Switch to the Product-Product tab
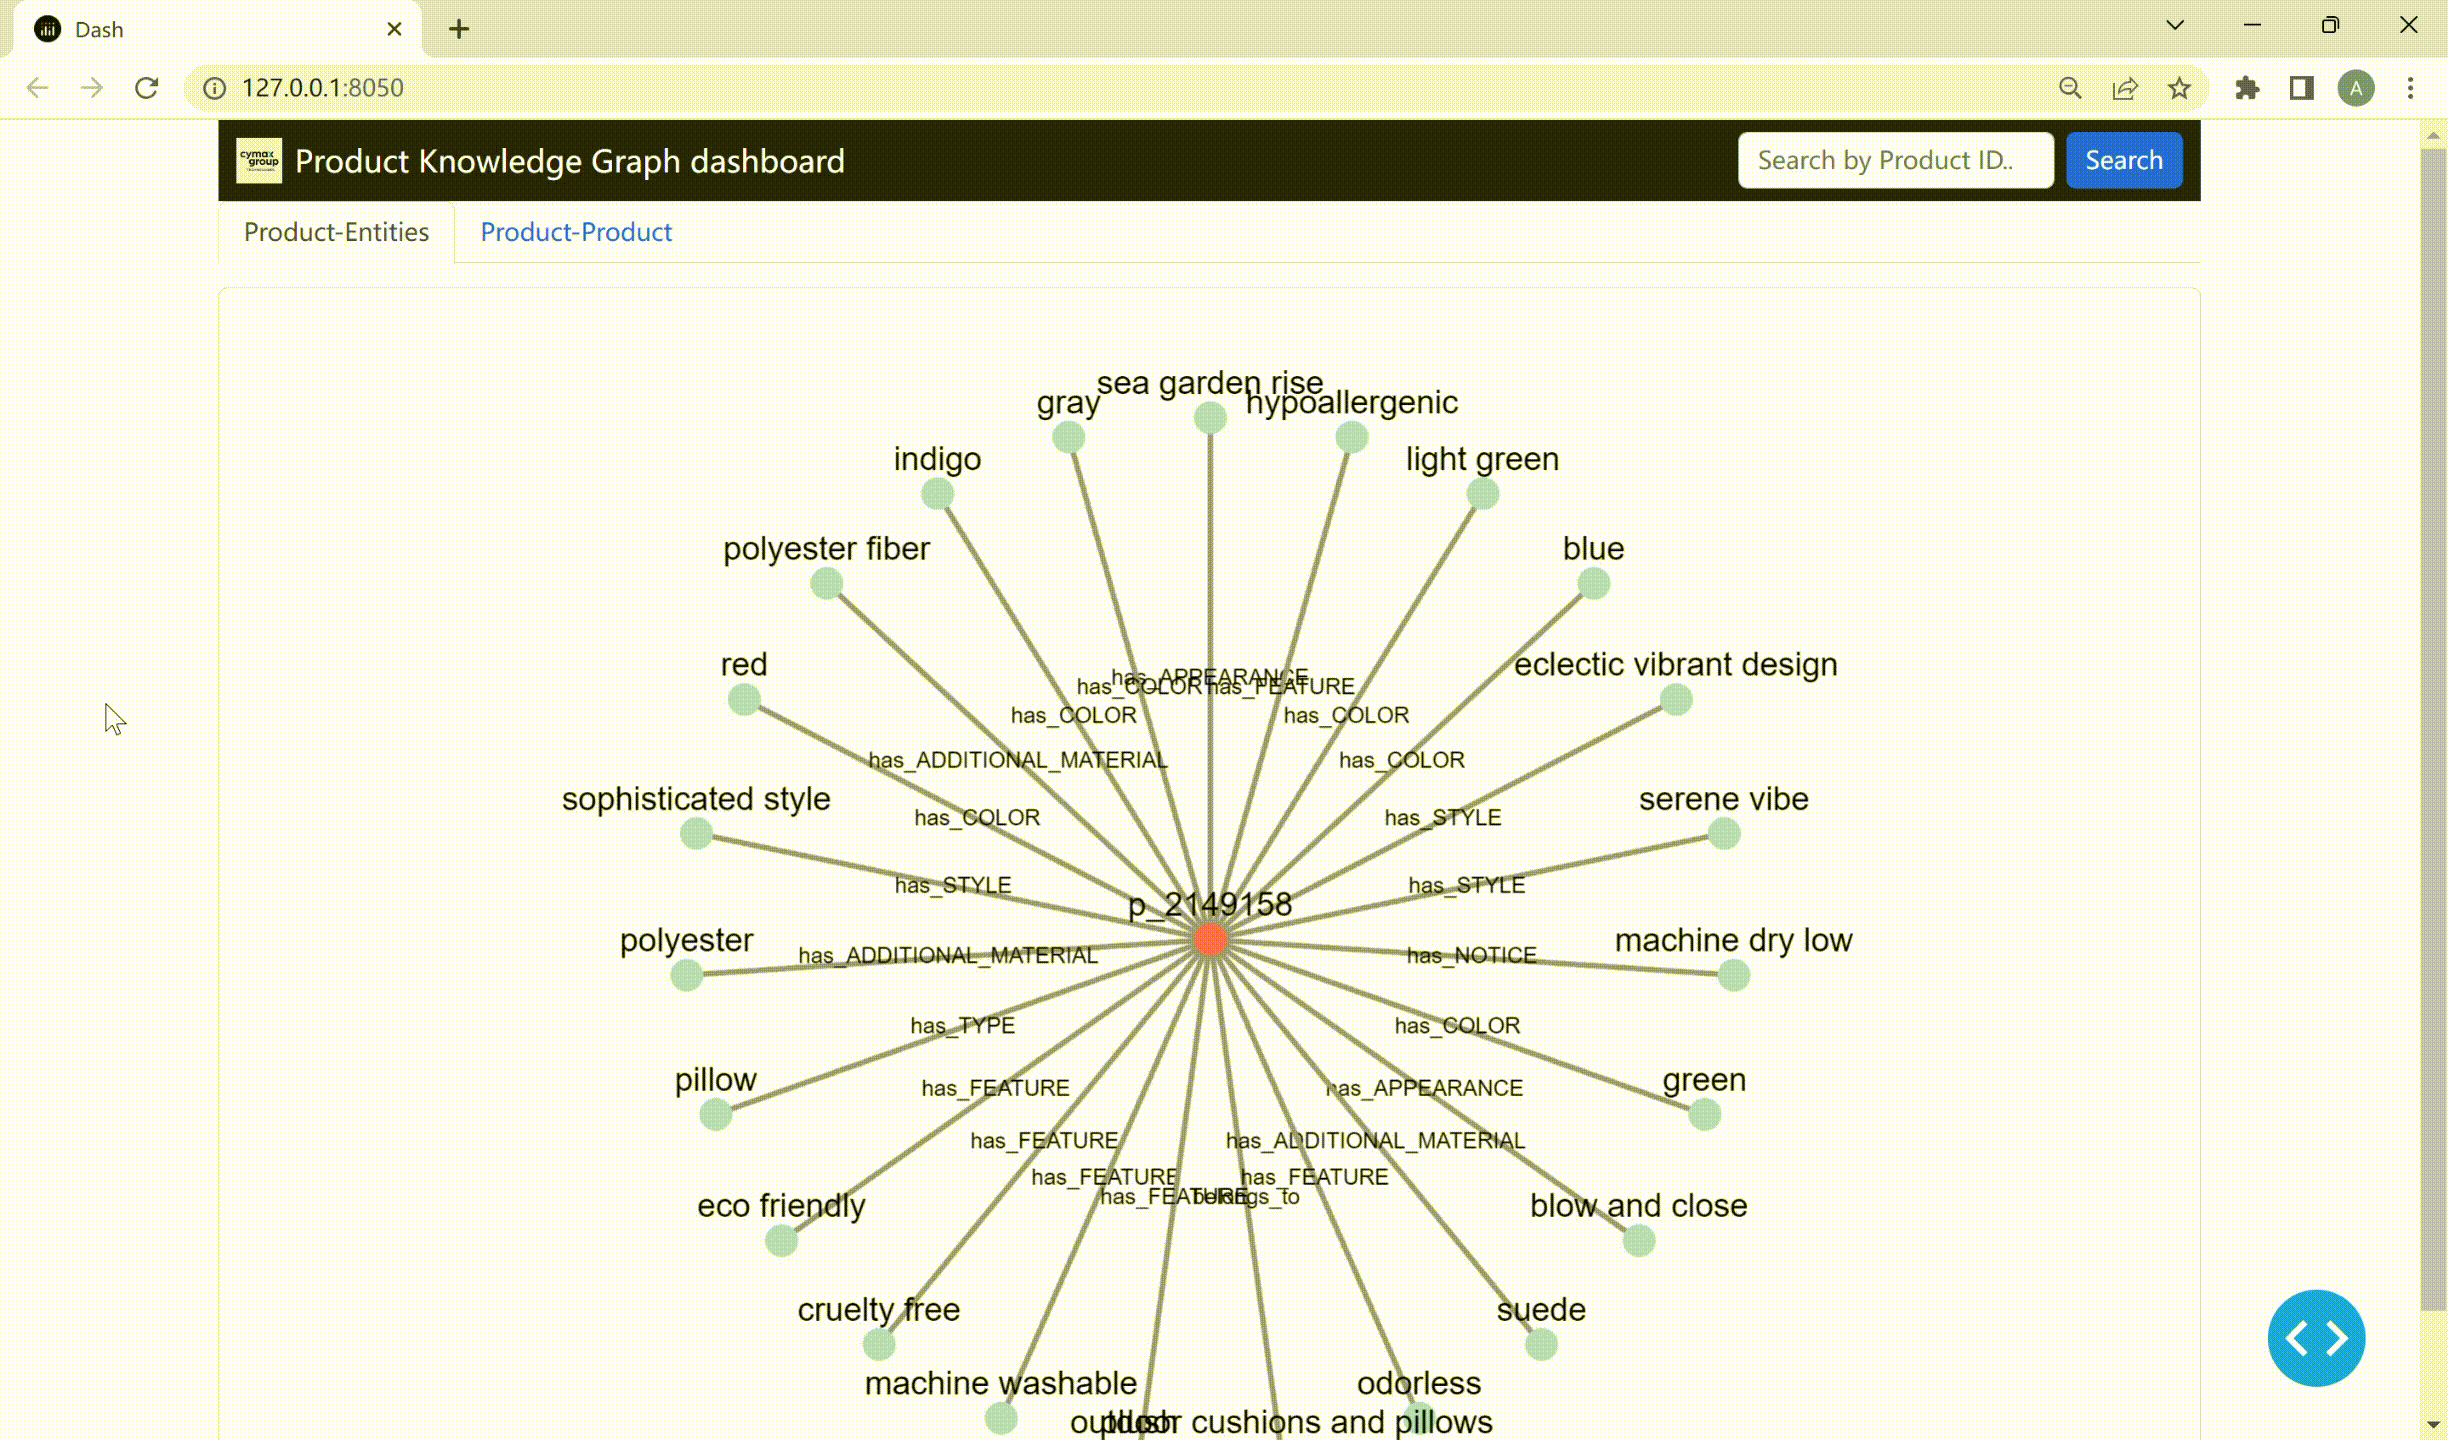Image resolution: width=2448 pixels, height=1440 pixels. click(x=576, y=232)
